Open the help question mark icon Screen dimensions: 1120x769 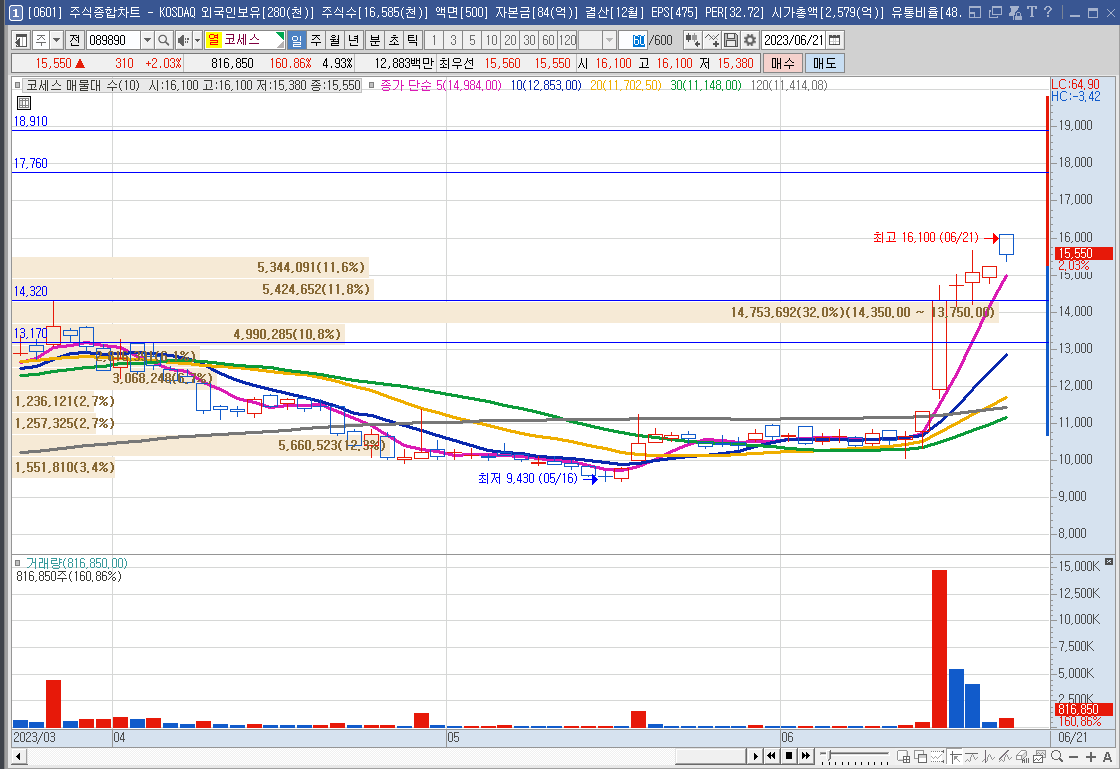pyautogui.click(x=1048, y=12)
